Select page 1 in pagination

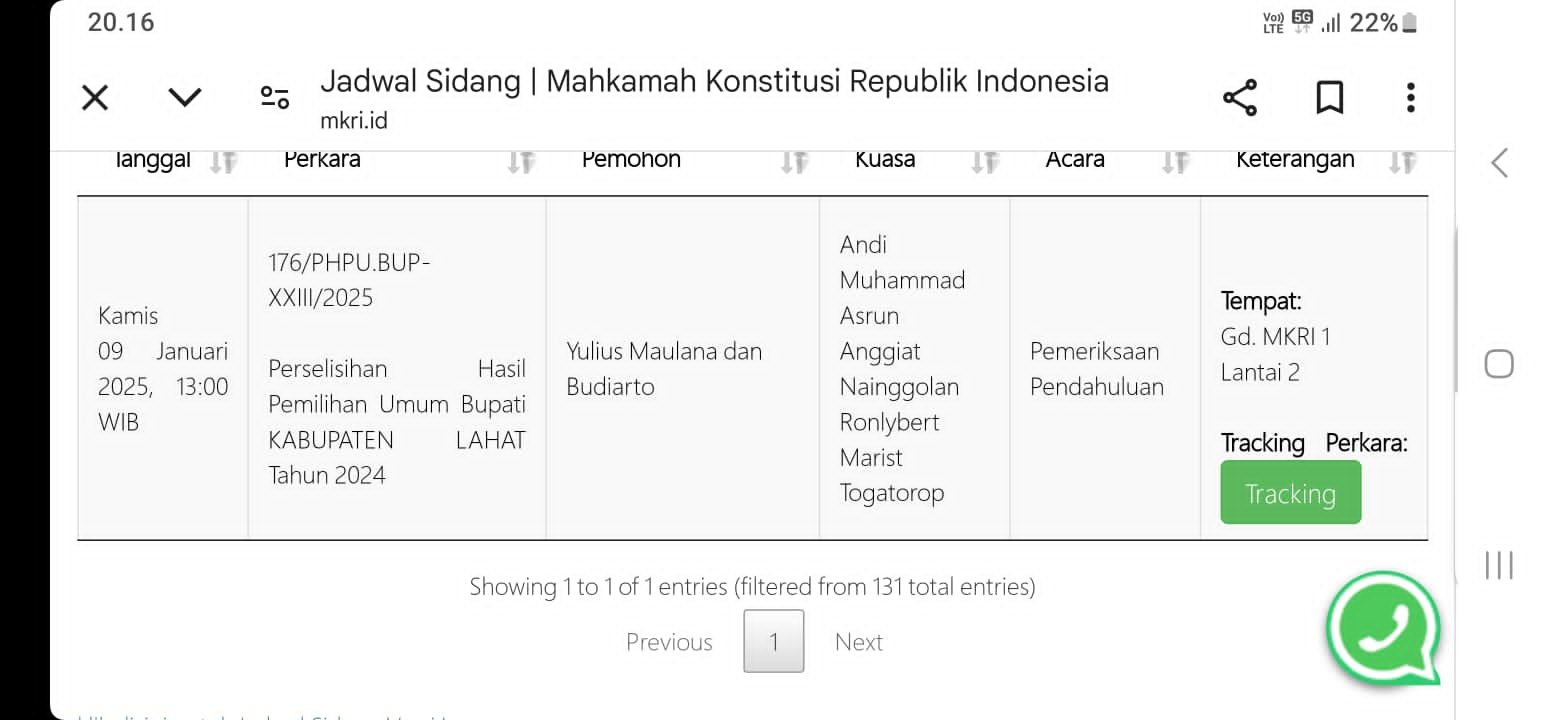pyautogui.click(x=773, y=642)
